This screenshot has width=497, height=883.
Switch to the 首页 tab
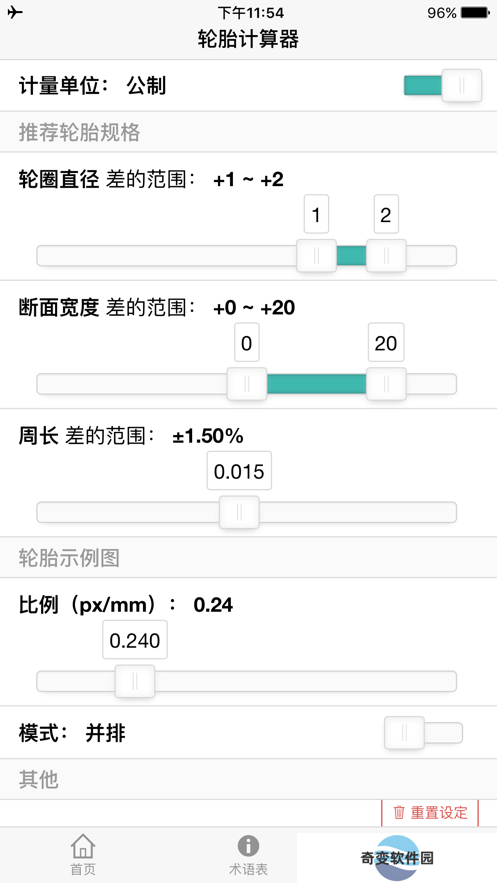(83, 855)
